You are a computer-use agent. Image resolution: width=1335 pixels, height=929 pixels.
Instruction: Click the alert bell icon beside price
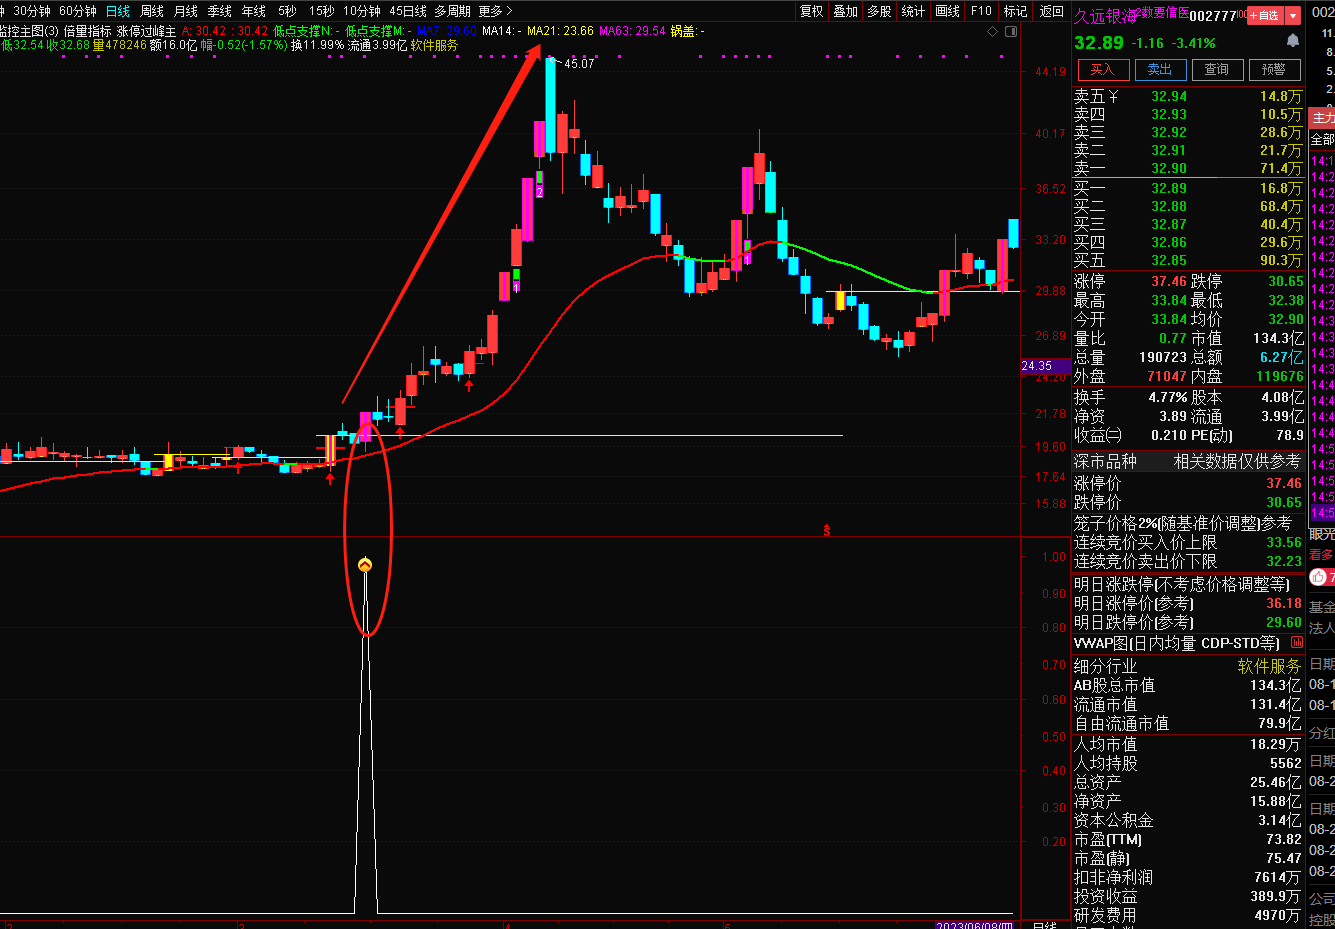[1292, 41]
